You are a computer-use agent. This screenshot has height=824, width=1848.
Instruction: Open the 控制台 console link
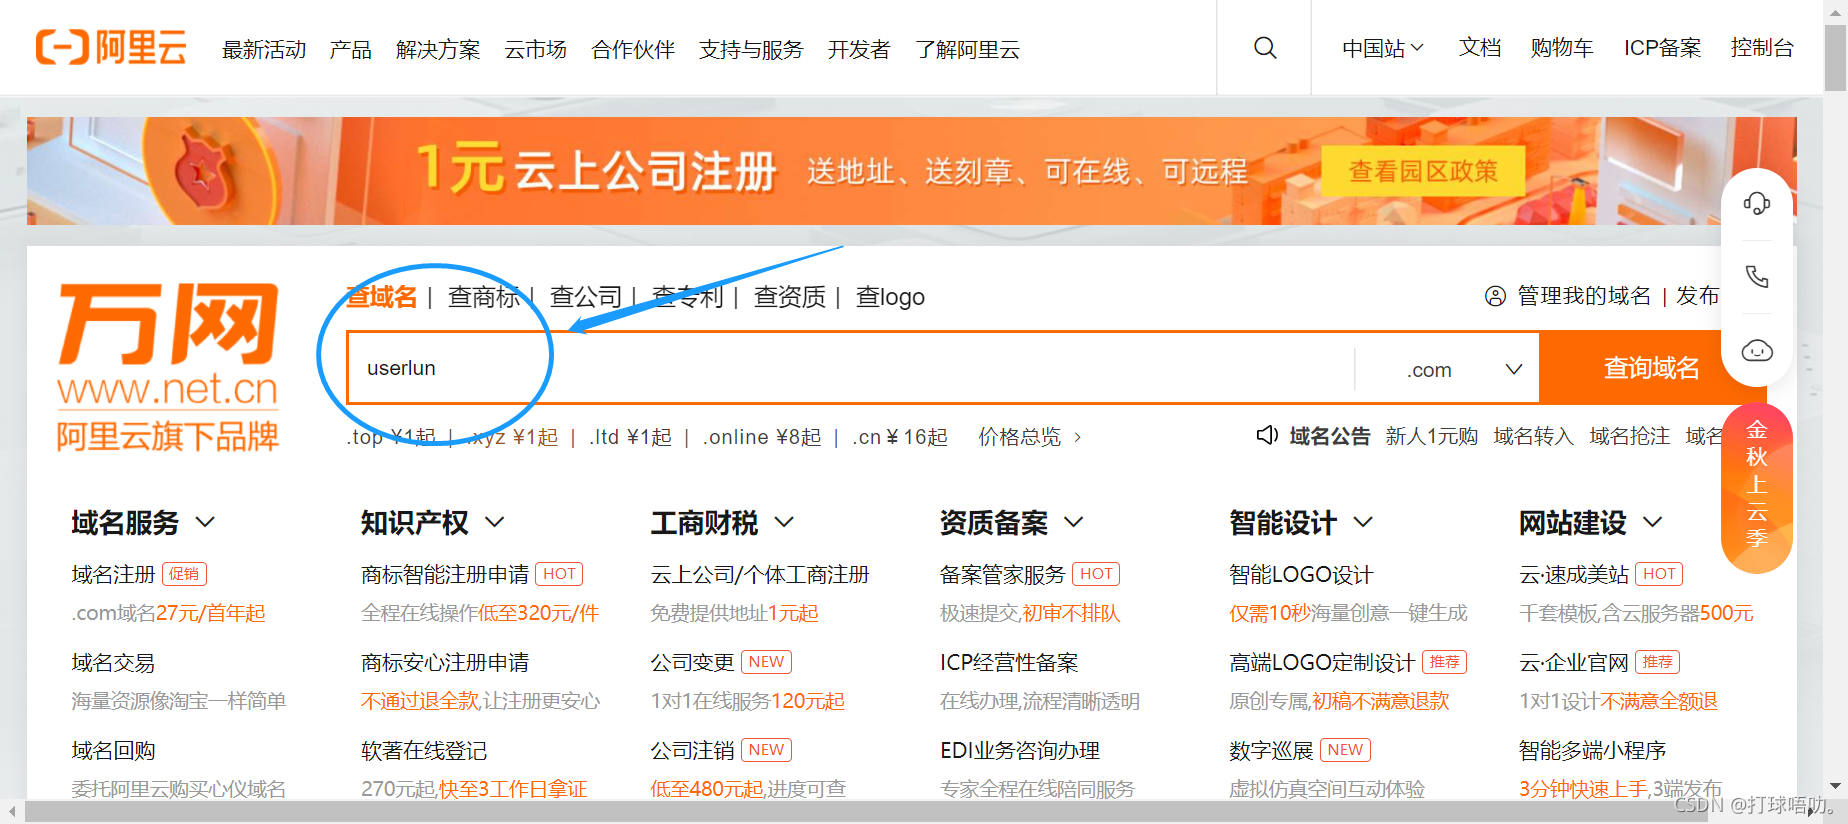coord(1762,48)
